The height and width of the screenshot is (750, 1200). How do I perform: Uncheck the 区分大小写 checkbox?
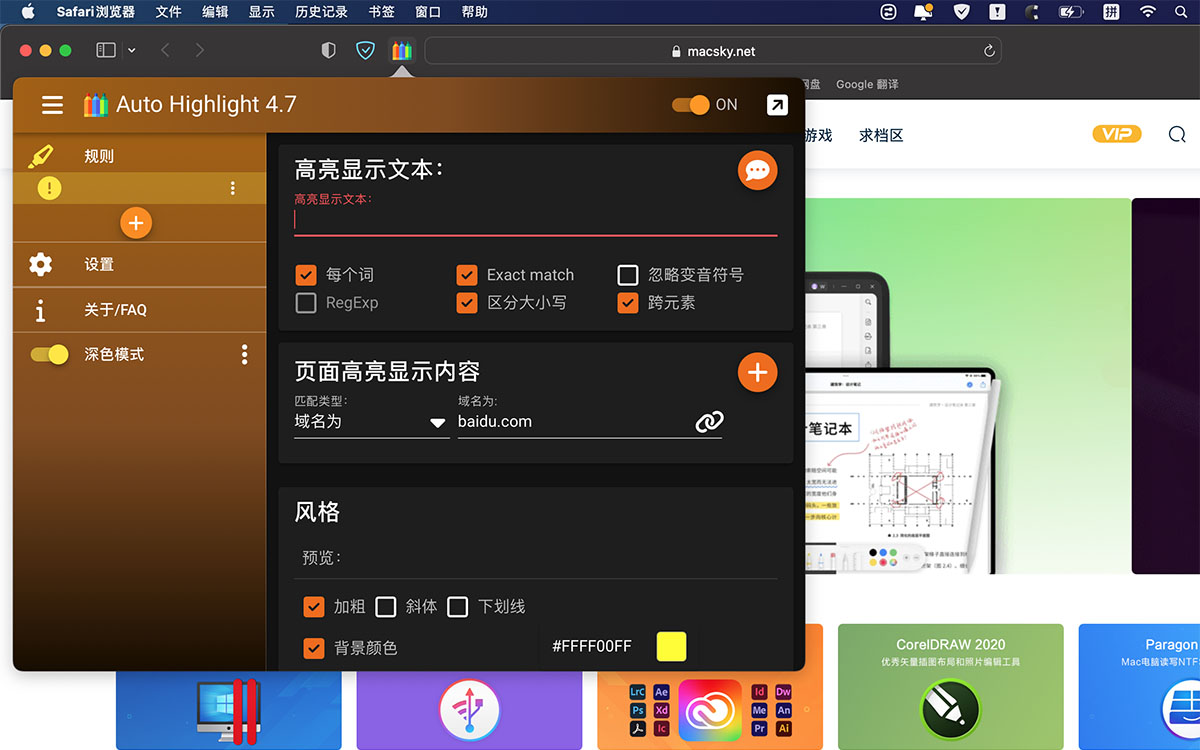[467, 303]
